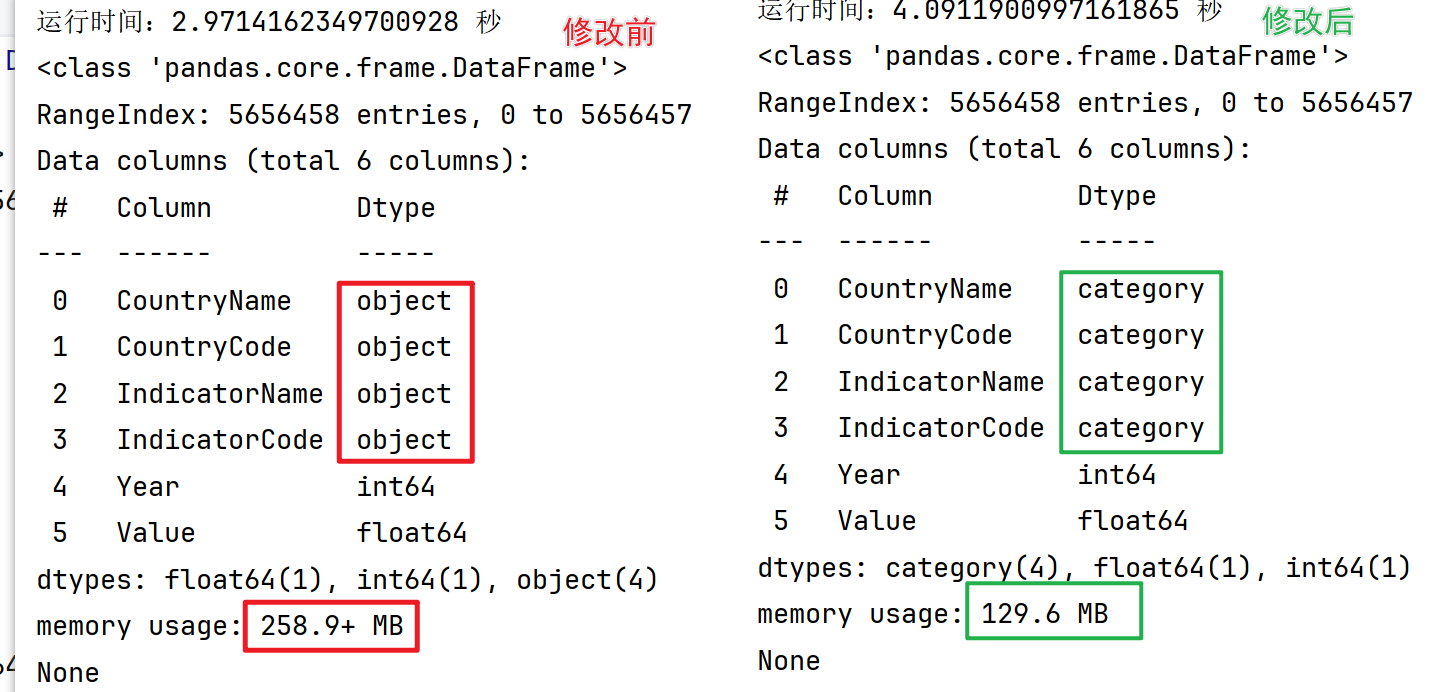
Task: Click float64 dtype in the right output
Action: pos(1132,521)
